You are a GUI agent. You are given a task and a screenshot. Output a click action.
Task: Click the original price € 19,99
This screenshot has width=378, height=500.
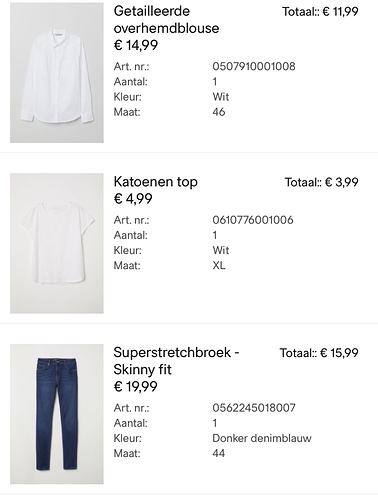click(x=135, y=387)
